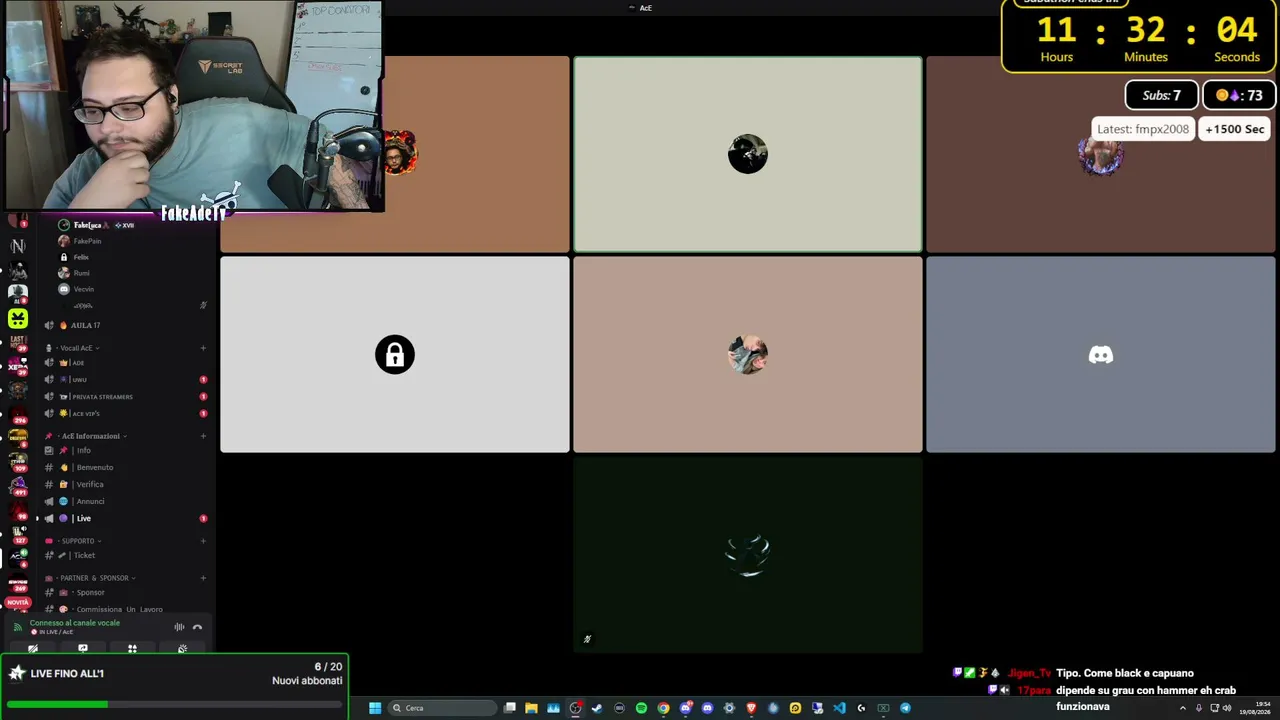
Task: Open the Commissiona Un Lavoro channel
Action: click(126, 609)
